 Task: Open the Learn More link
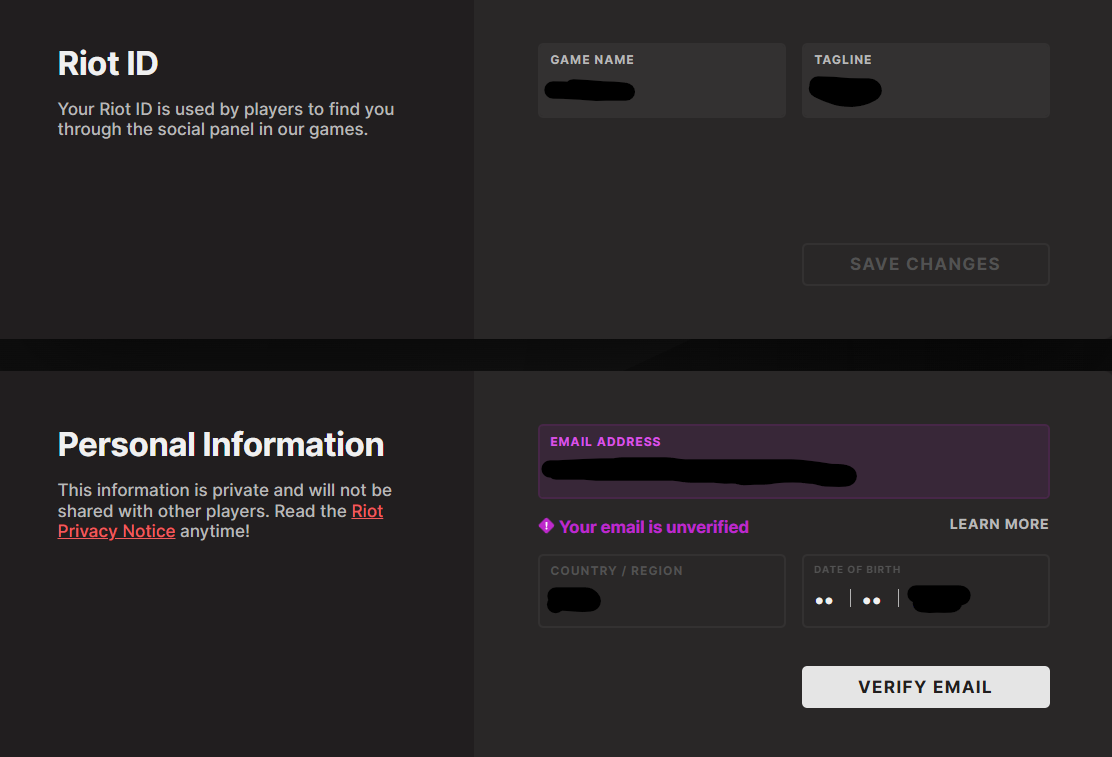click(x=999, y=524)
